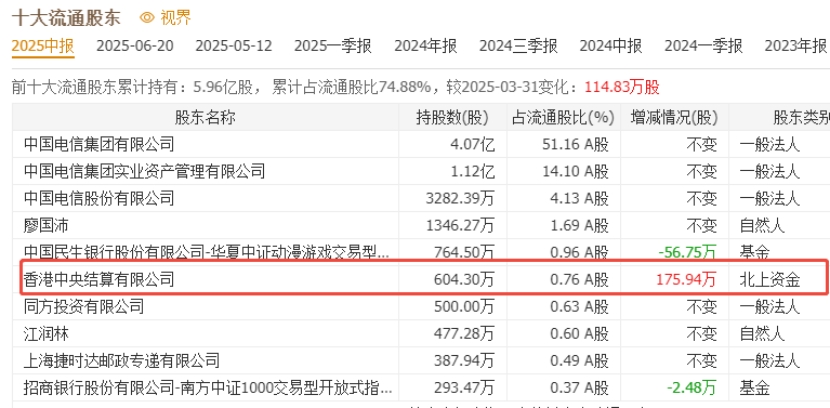This screenshot has height=408, width=830.
Task: Select the 2025中报 tab
Action: pyautogui.click(x=43, y=46)
